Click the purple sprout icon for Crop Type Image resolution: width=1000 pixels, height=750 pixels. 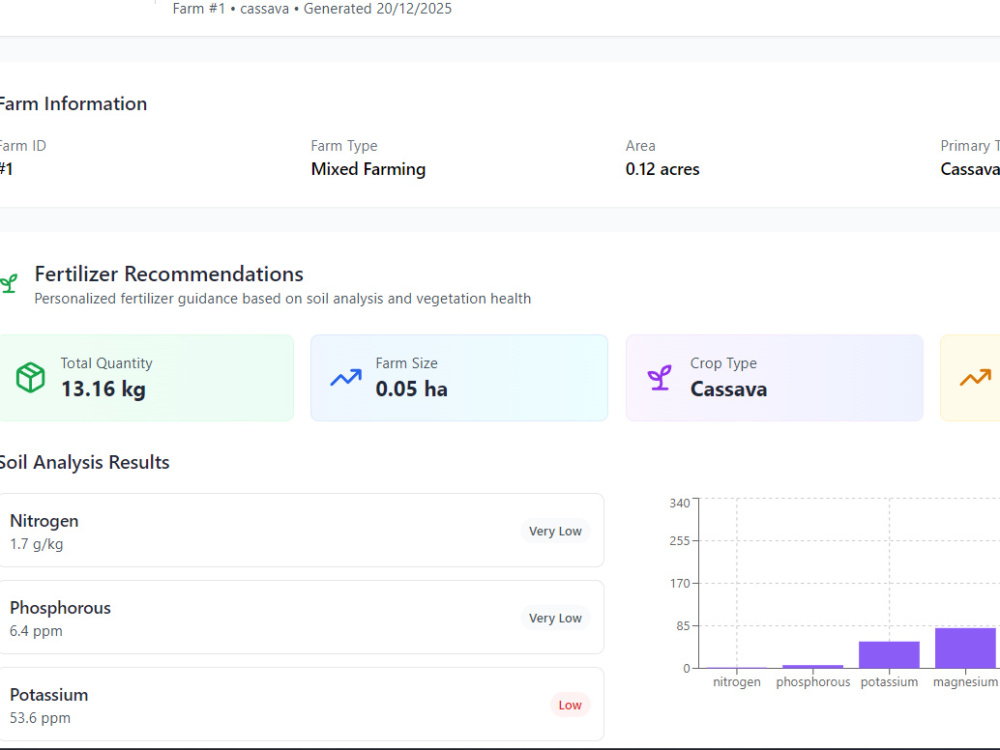click(659, 378)
